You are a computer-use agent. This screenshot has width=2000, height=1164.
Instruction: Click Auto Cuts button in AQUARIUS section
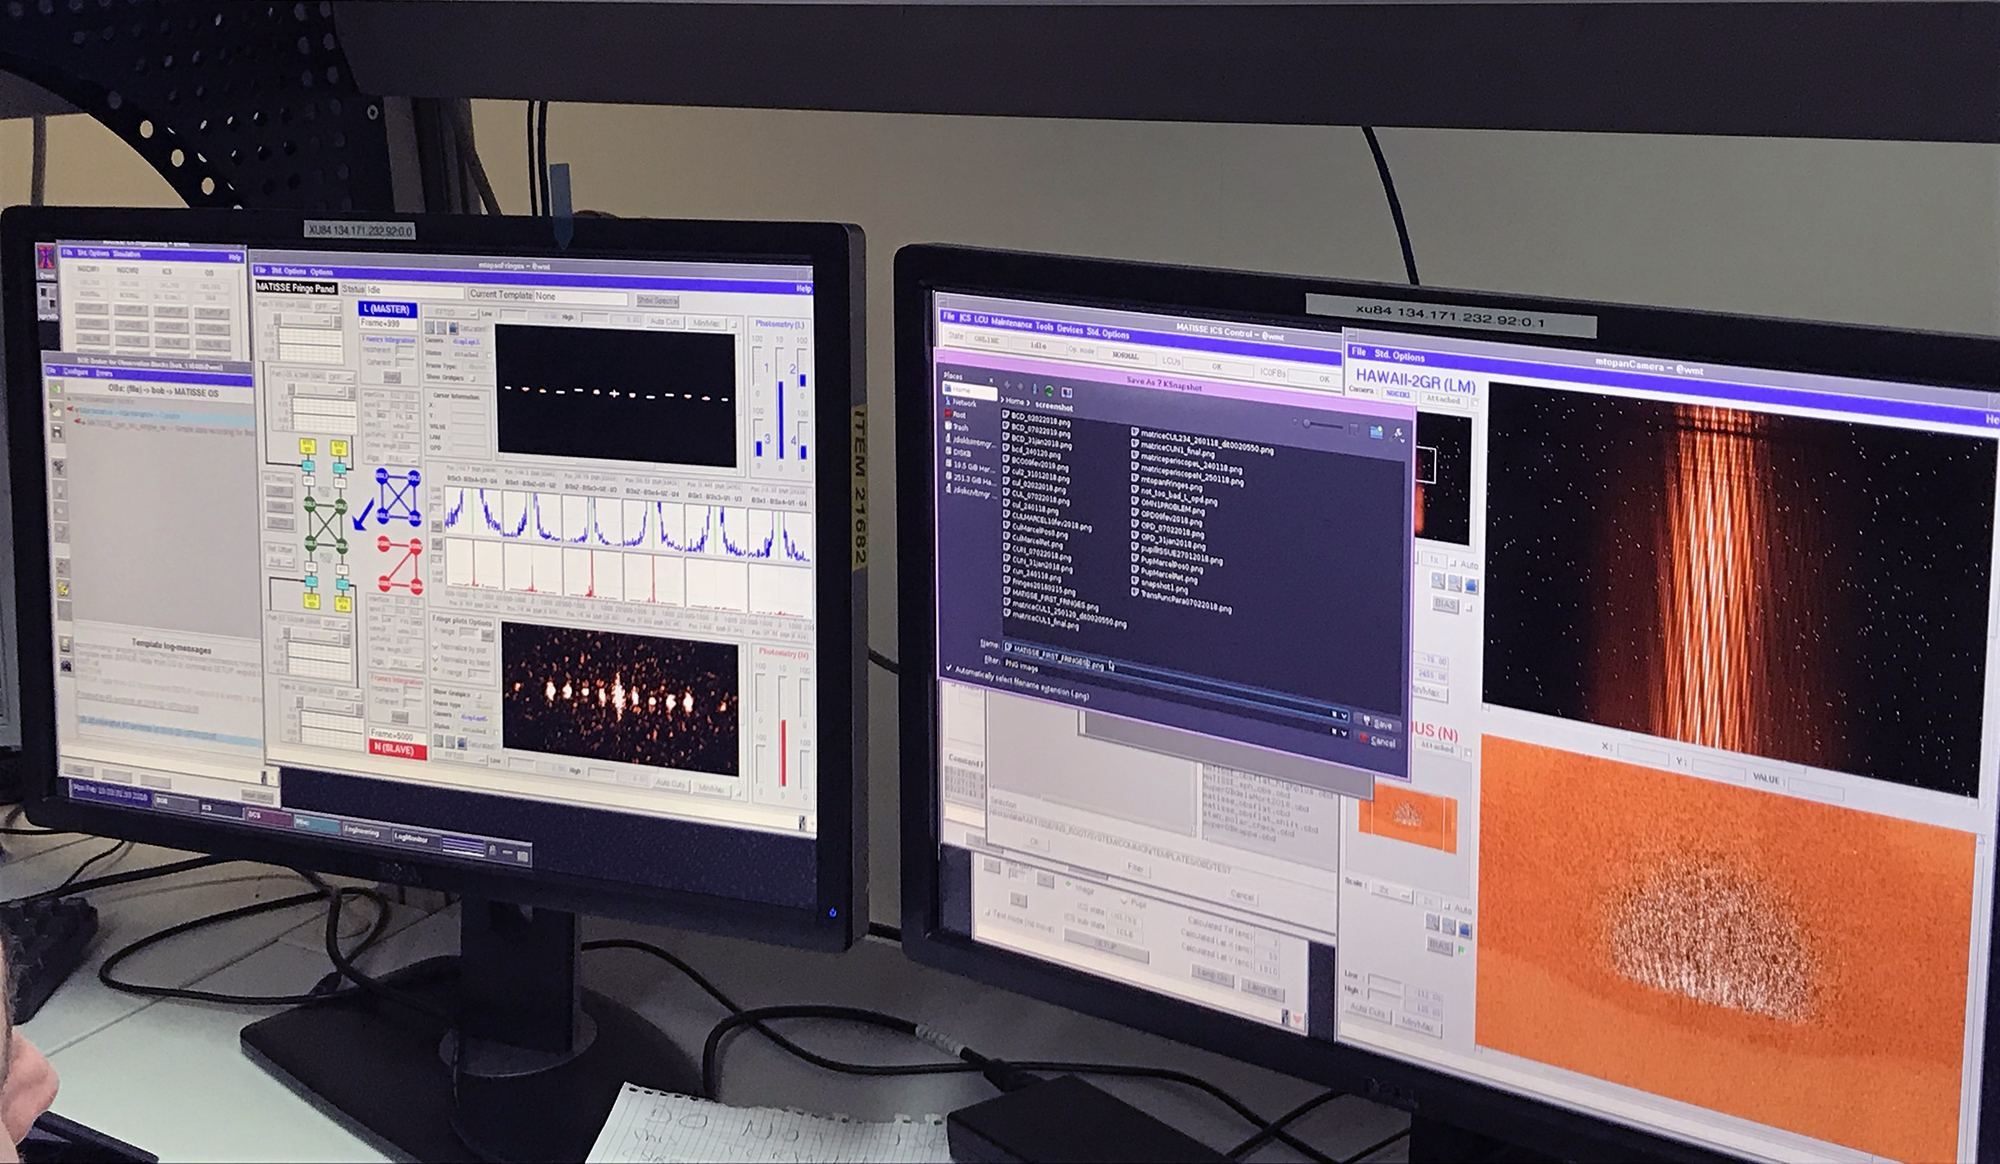(1368, 1014)
